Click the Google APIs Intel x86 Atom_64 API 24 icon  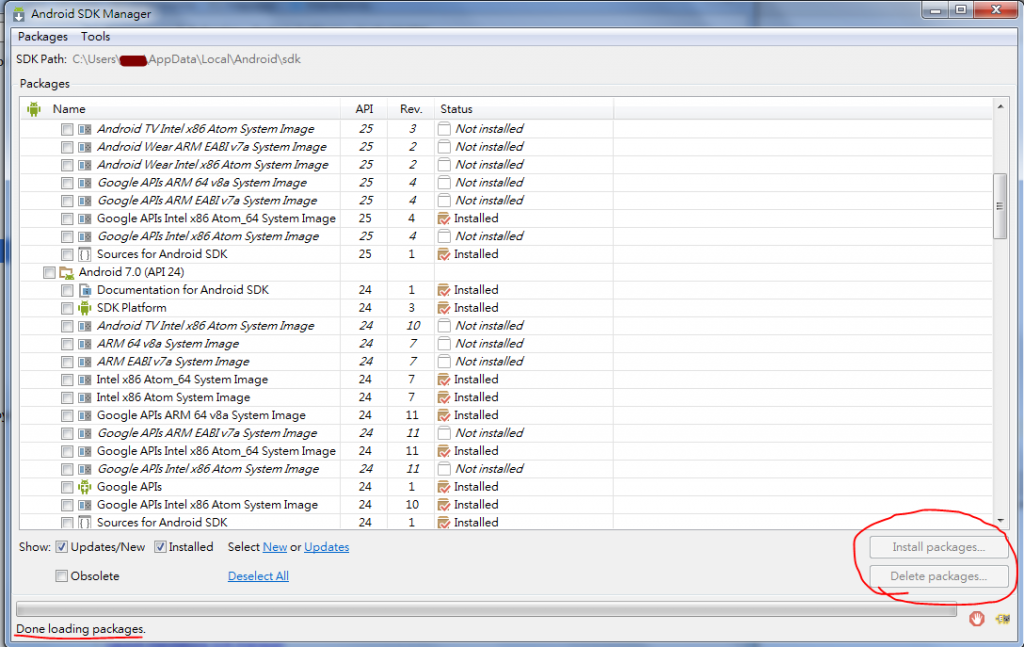tap(85, 451)
